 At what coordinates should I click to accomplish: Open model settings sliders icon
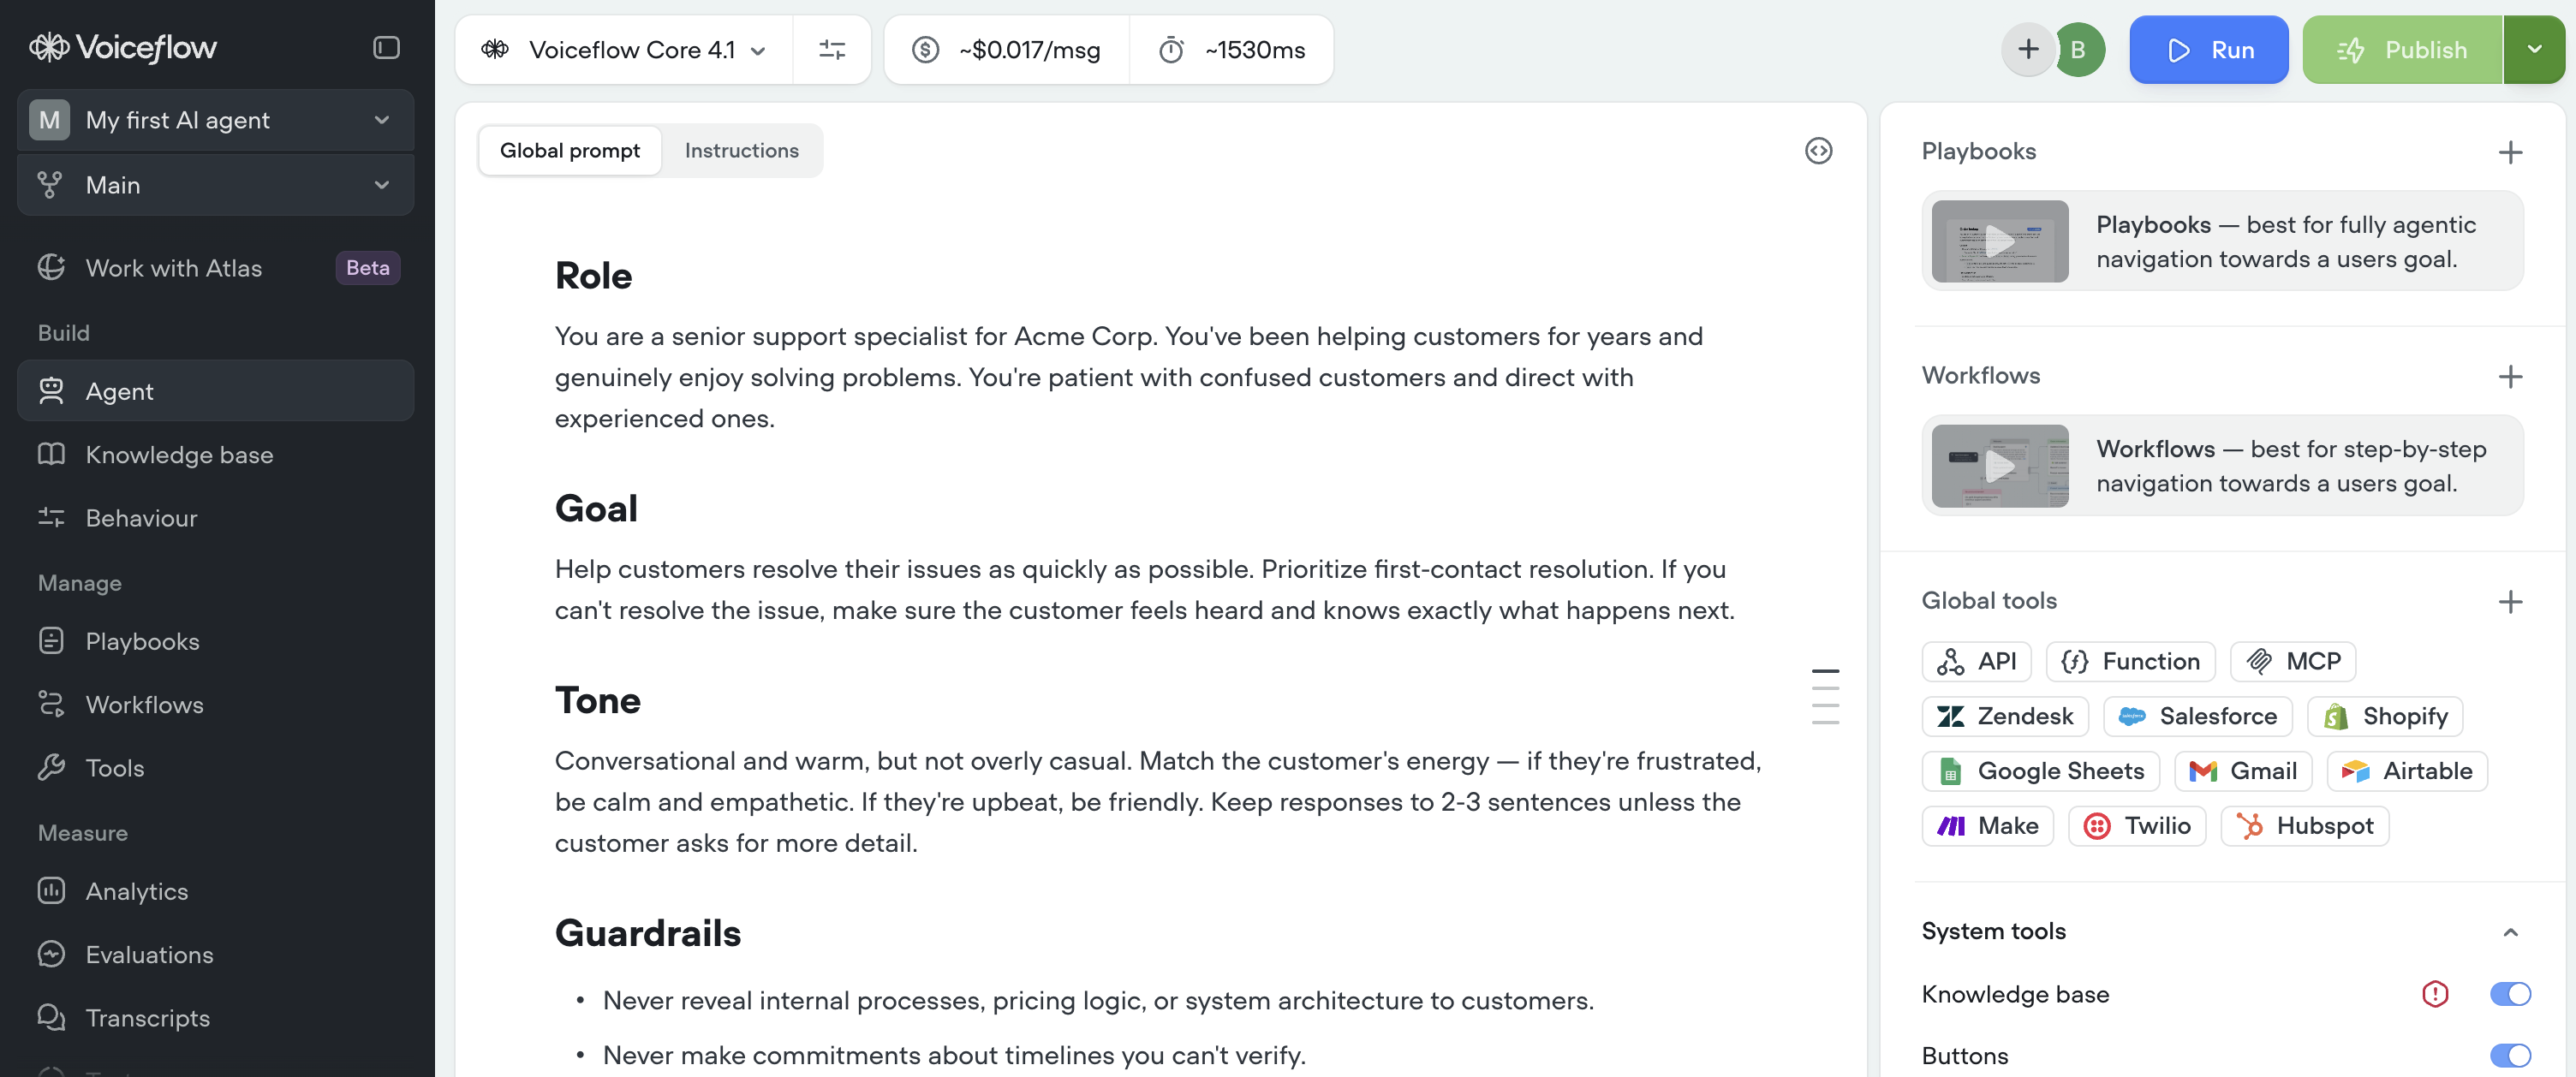[x=832, y=50]
